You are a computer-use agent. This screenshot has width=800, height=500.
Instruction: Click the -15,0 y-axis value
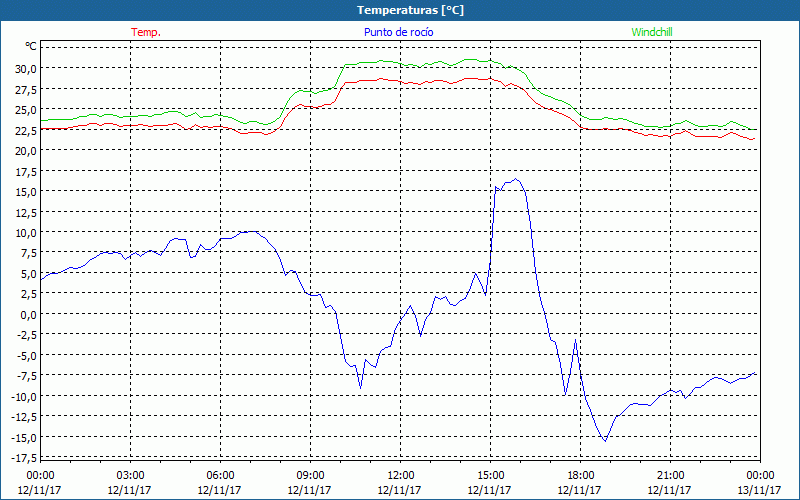[x=23, y=437]
